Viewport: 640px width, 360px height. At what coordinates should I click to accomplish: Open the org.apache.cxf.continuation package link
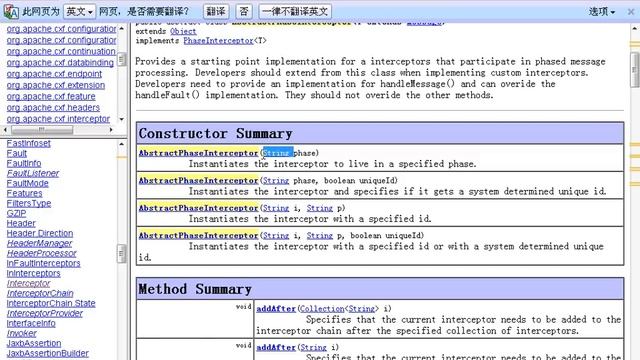(x=61, y=51)
